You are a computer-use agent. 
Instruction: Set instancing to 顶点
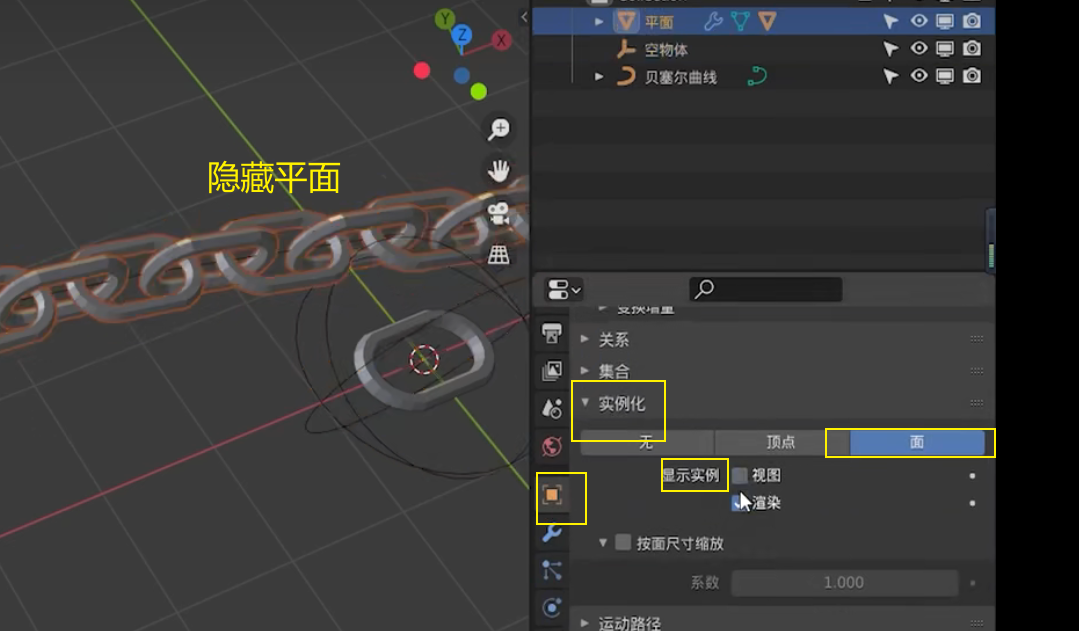781,442
